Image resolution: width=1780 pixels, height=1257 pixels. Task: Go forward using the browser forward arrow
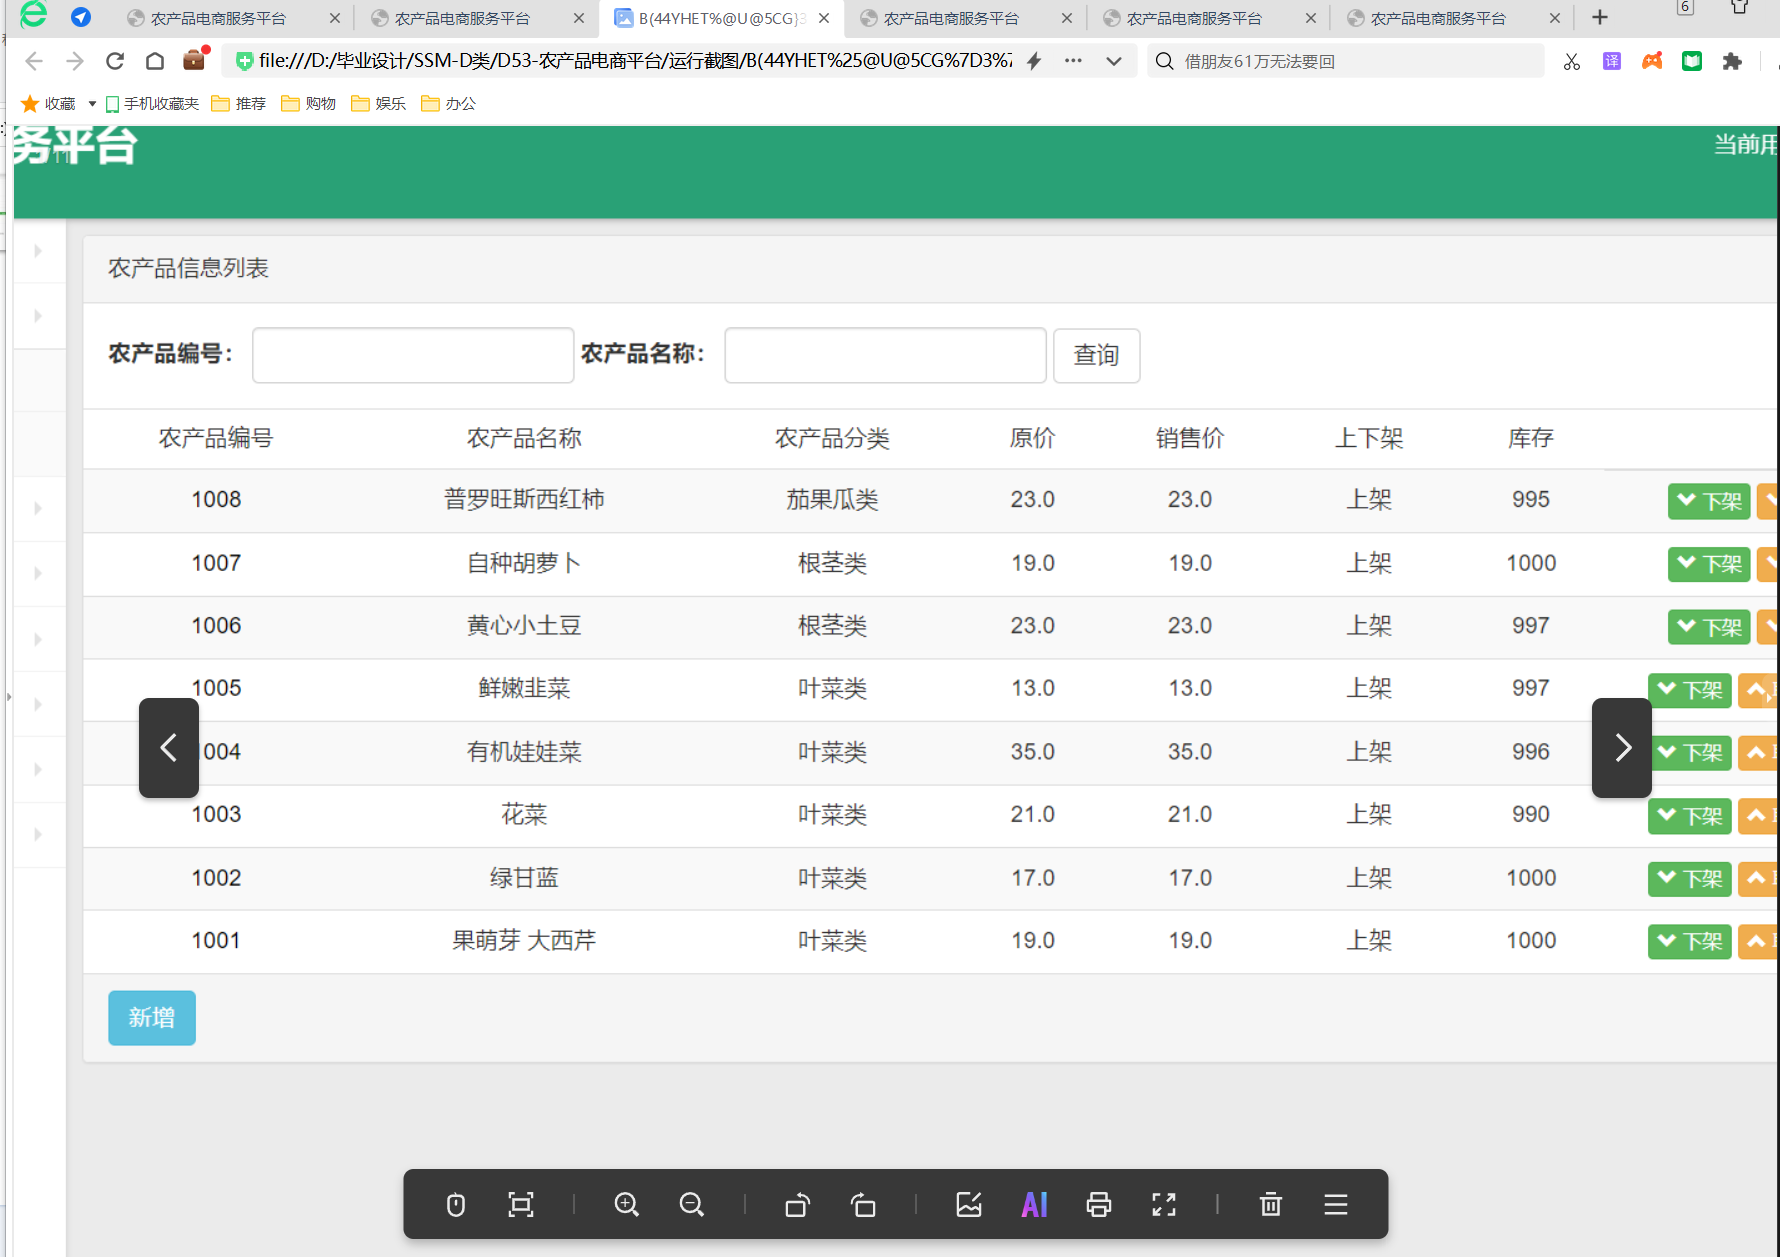(x=75, y=61)
